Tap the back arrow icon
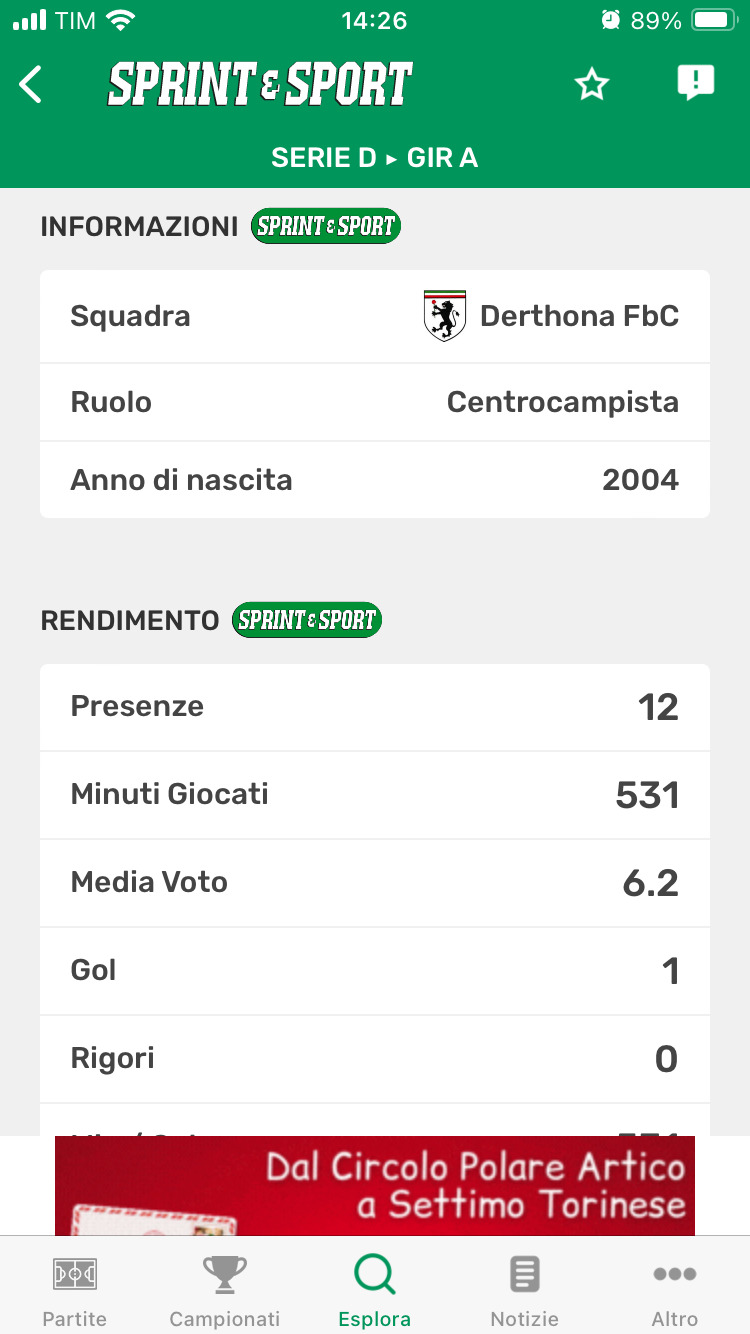750x1334 pixels. pos(31,85)
